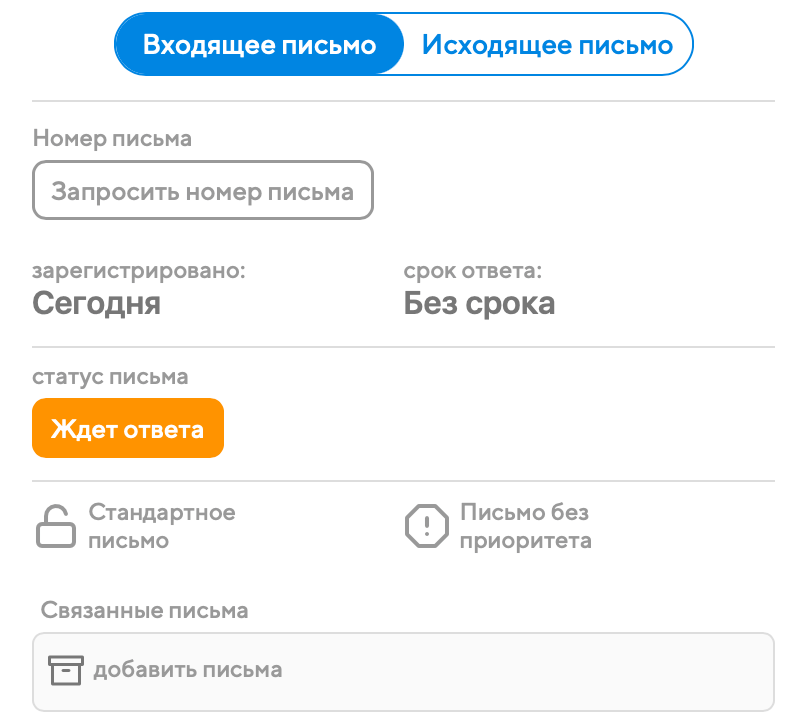
Task: Click the 'Номер письма' label
Action: tap(112, 139)
